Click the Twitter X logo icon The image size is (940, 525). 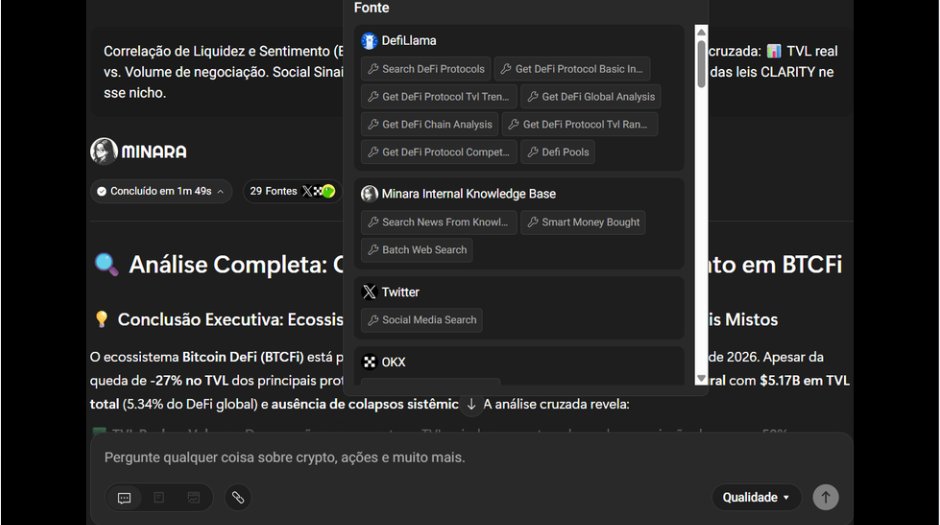tap(369, 292)
